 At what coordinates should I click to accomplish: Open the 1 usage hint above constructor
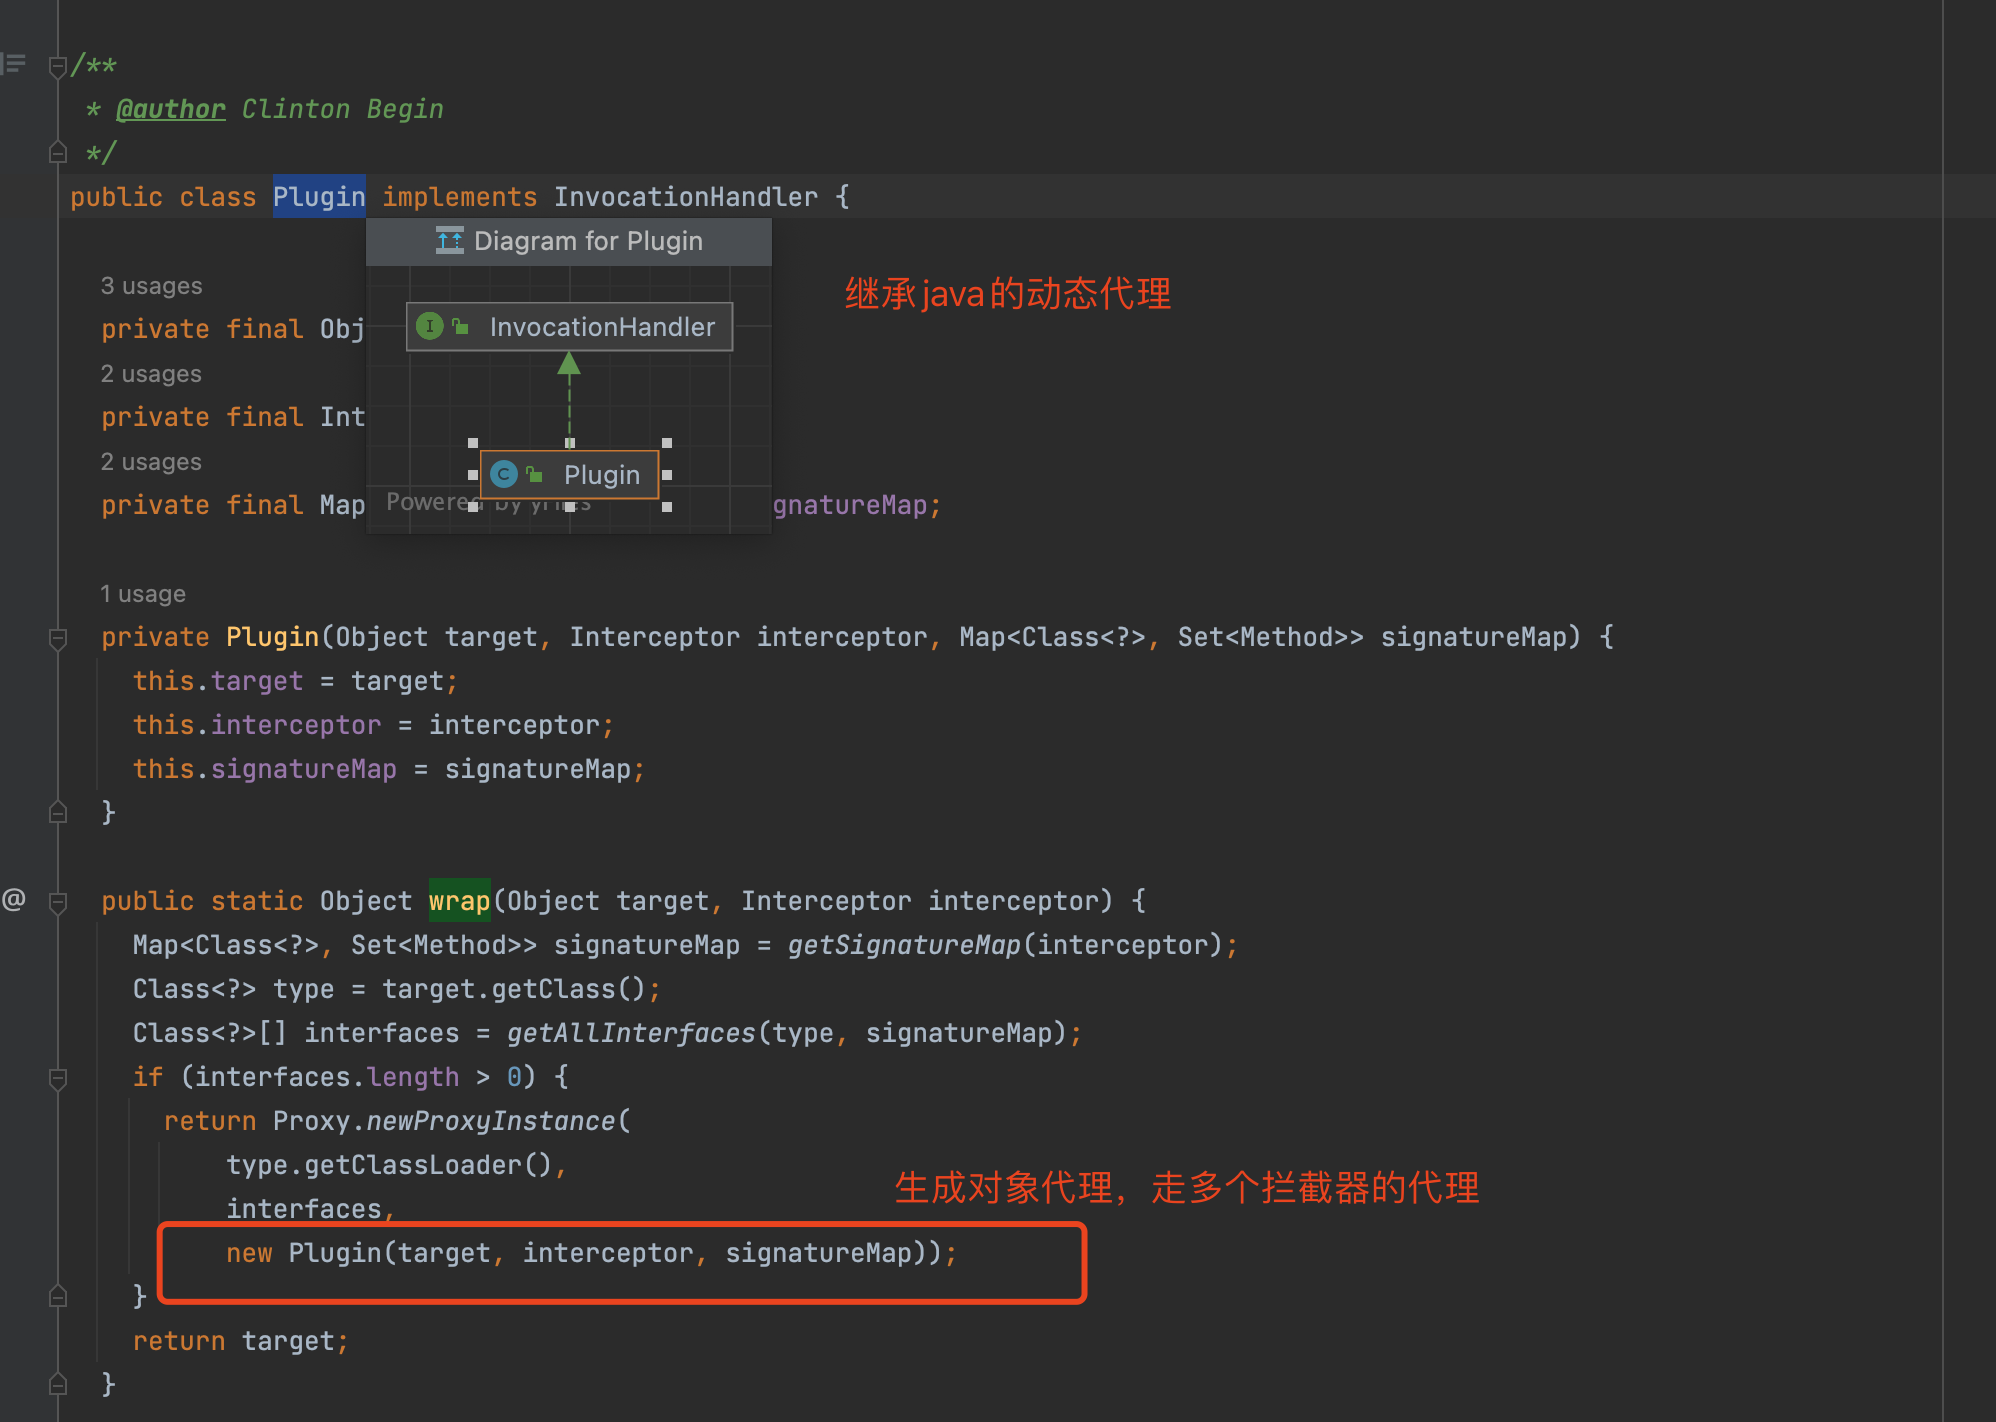pos(143,594)
